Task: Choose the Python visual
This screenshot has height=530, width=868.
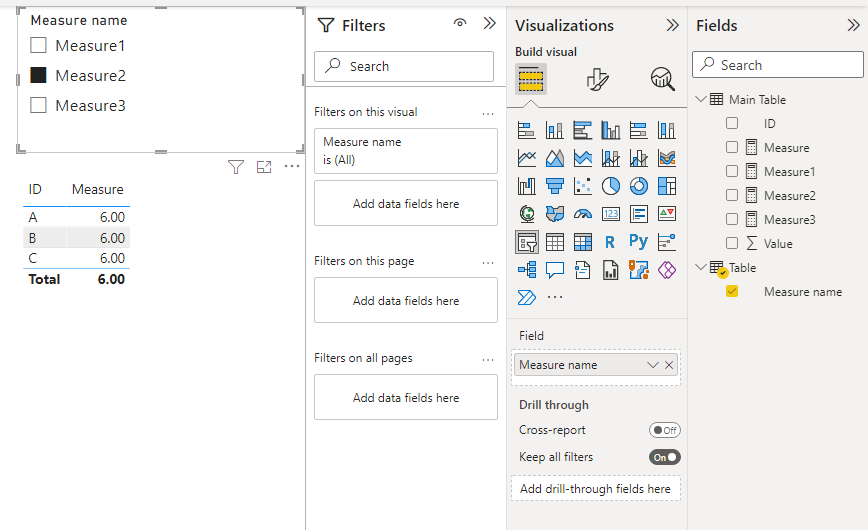Action: pyautogui.click(x=638, y=242)
